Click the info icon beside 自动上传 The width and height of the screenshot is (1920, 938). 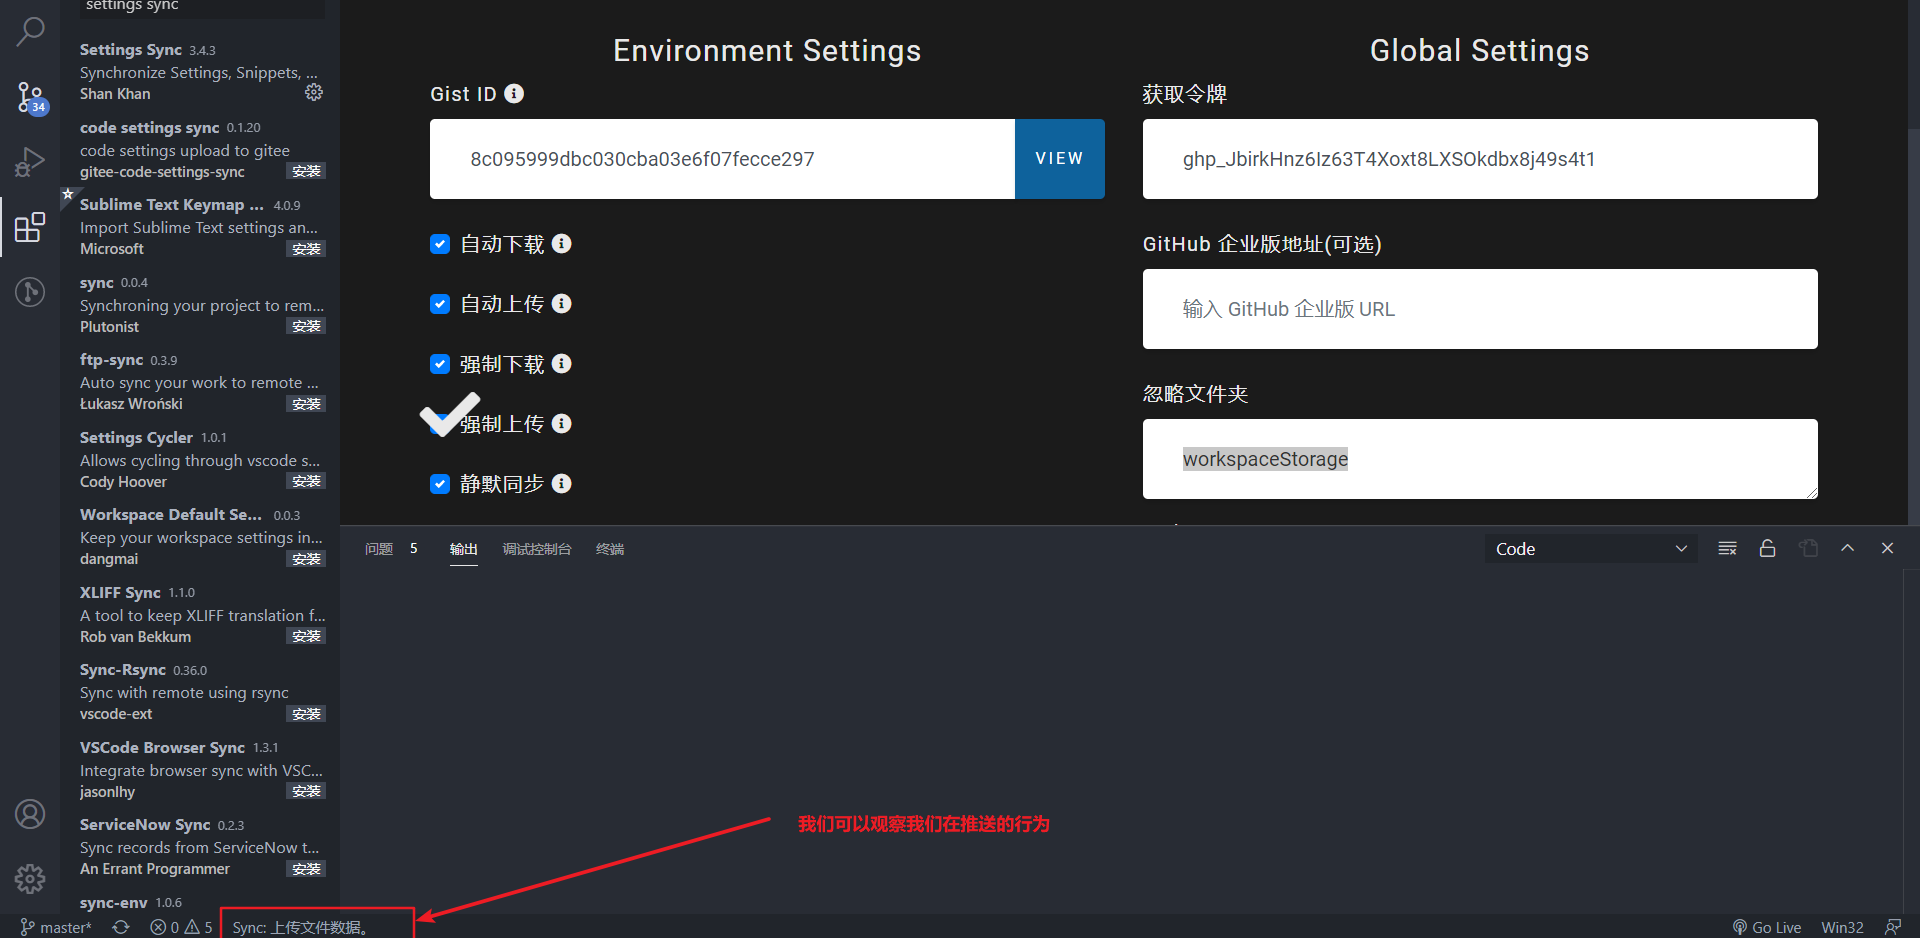point(562,303)
